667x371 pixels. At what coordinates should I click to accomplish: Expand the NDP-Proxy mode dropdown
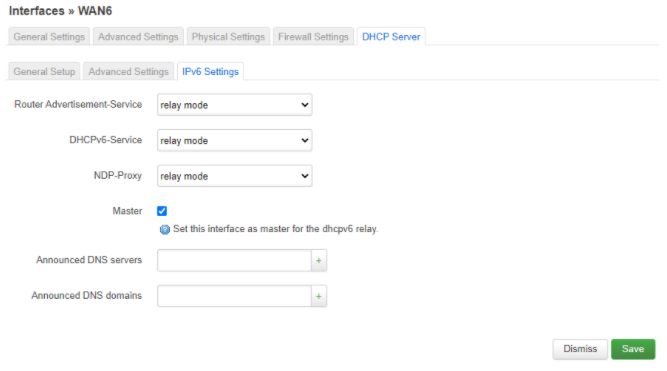click(234, 176)
